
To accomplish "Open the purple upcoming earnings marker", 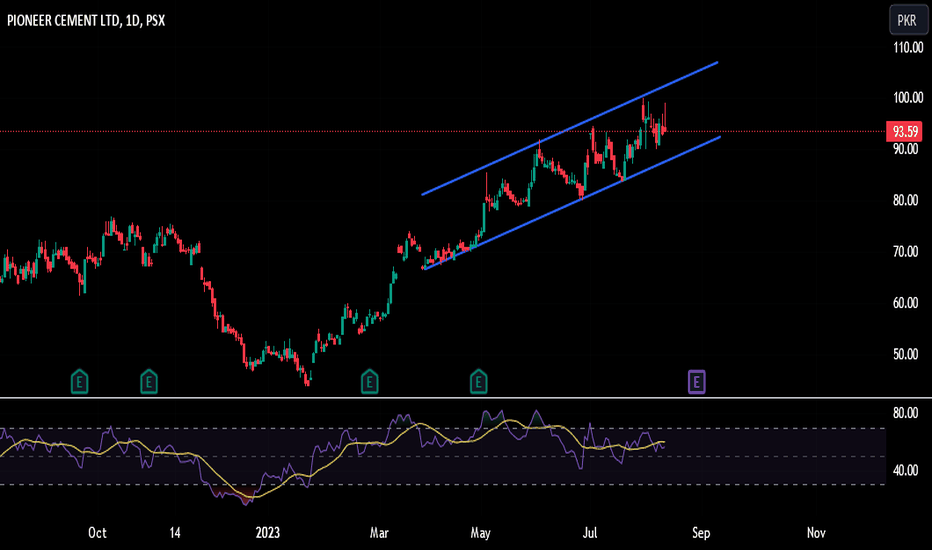I will point(697,382).
